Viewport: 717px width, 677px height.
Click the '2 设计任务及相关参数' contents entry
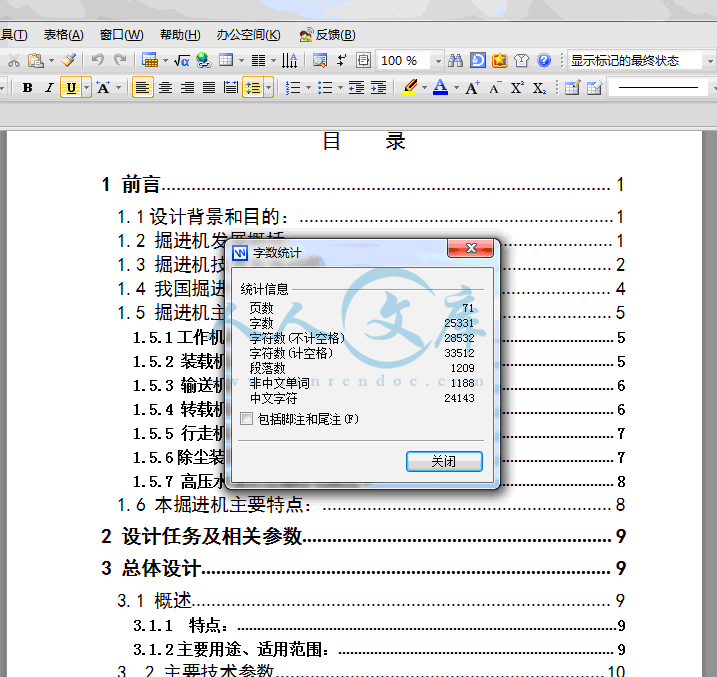(x=363, y=536)
